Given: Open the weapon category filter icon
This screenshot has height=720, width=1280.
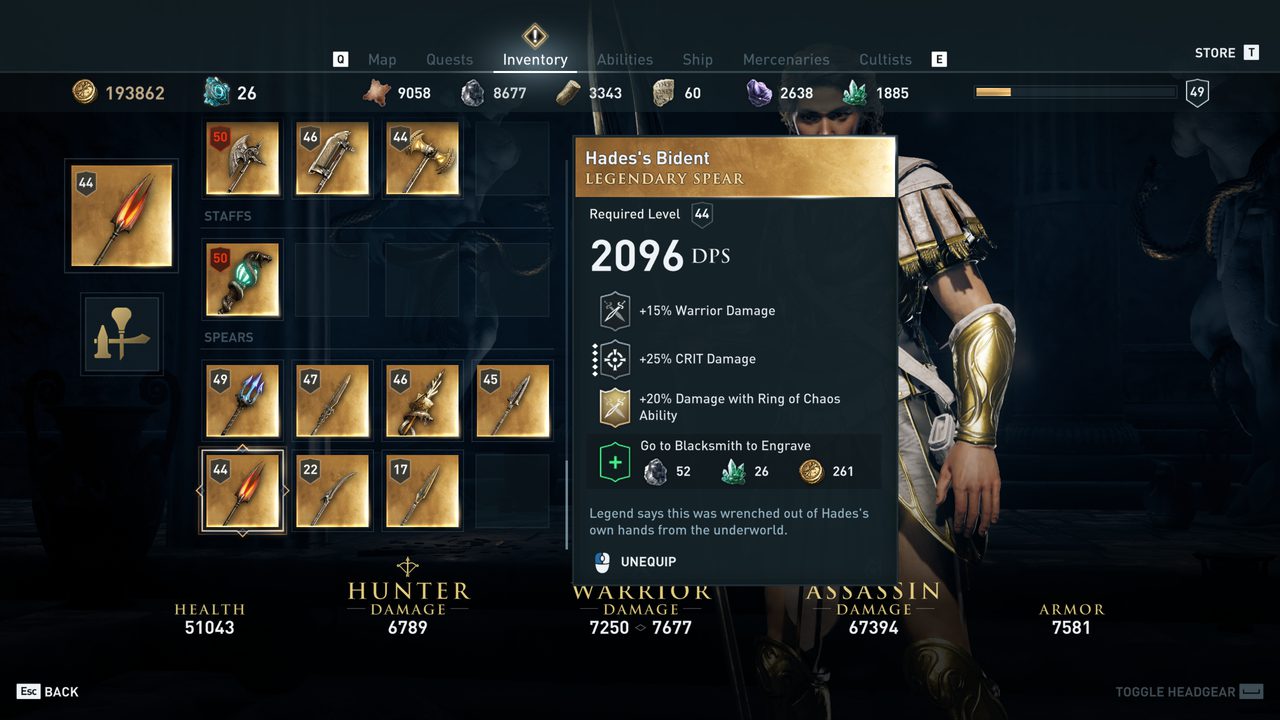Looking at the screenshot, I should (122, 334).
